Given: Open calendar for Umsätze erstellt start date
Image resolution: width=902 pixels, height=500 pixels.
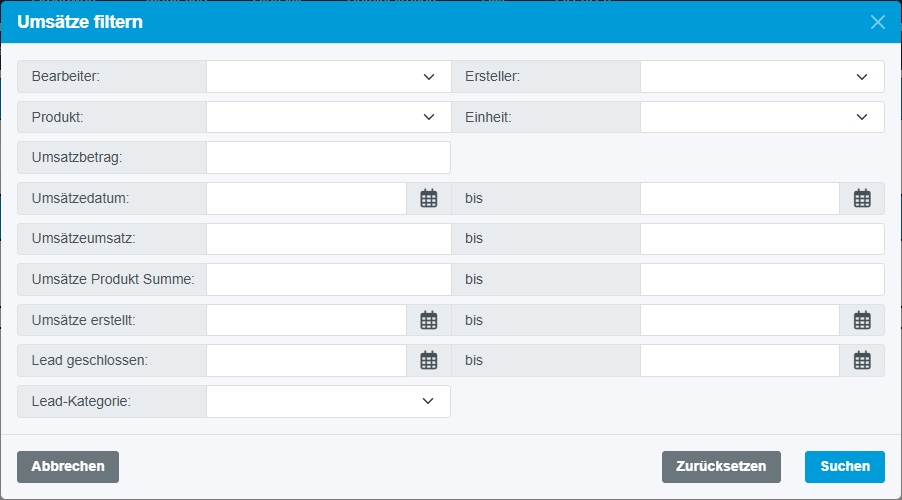Looking at the screenshot, I should [429, 320].
